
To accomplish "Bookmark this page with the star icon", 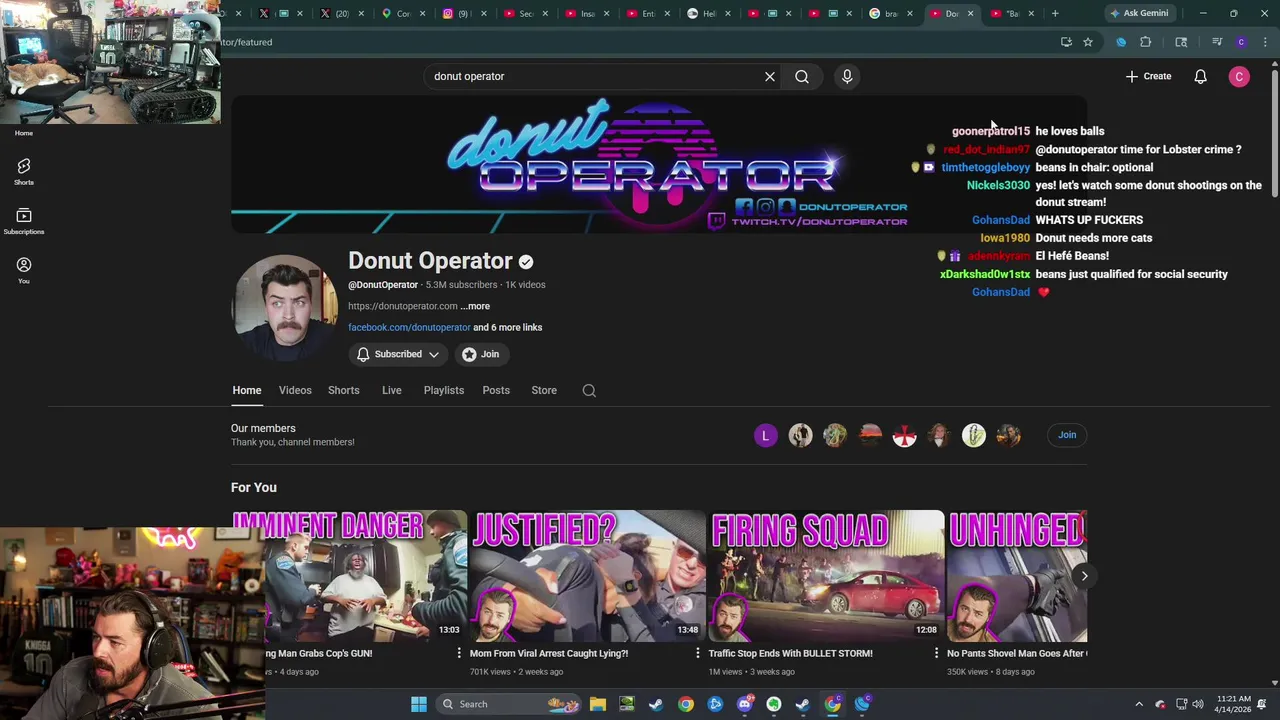I will pyautogui.click(x=1088, y=42).
